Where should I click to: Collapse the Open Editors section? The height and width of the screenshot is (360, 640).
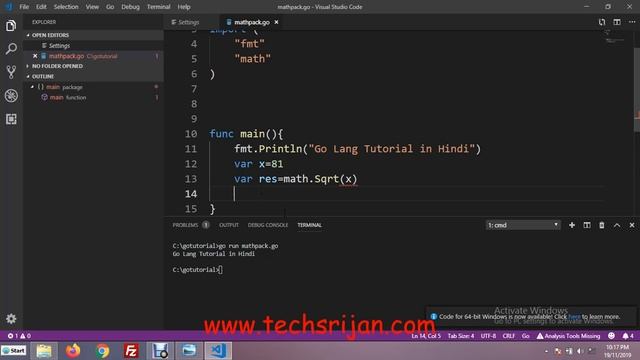click(93, 35)
